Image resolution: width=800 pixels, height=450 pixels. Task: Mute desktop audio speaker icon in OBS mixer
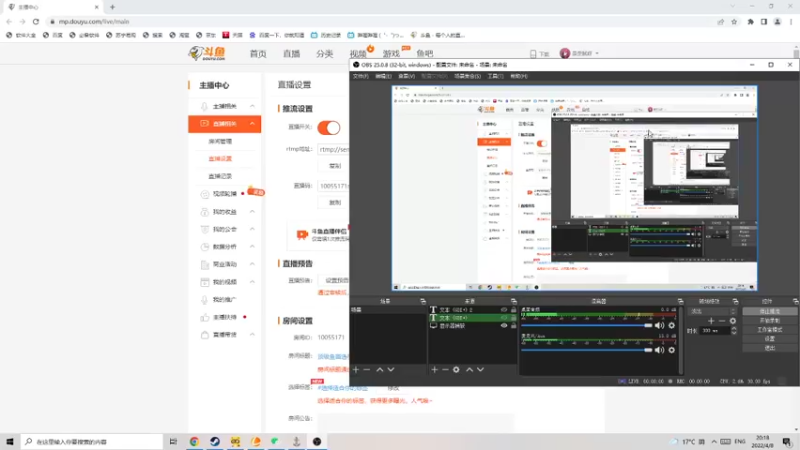point(660,326)
